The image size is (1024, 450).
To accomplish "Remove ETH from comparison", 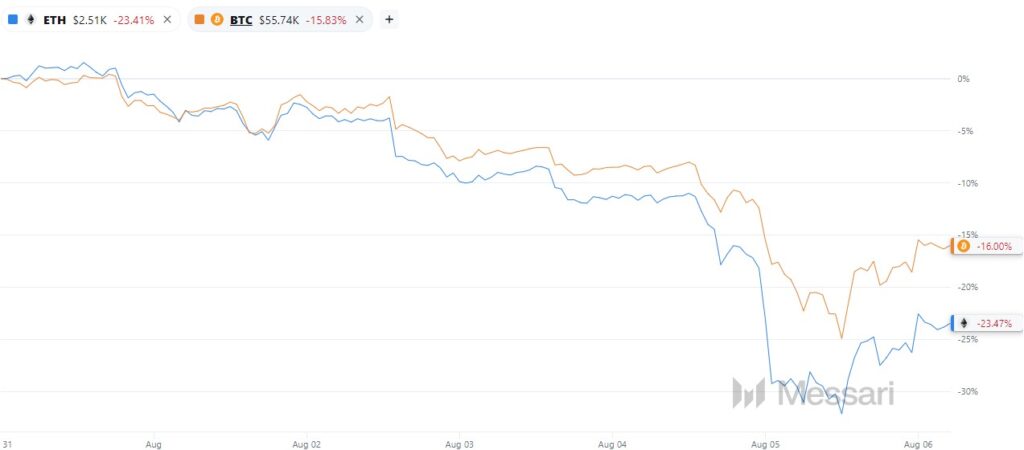I will coord(167,20).
